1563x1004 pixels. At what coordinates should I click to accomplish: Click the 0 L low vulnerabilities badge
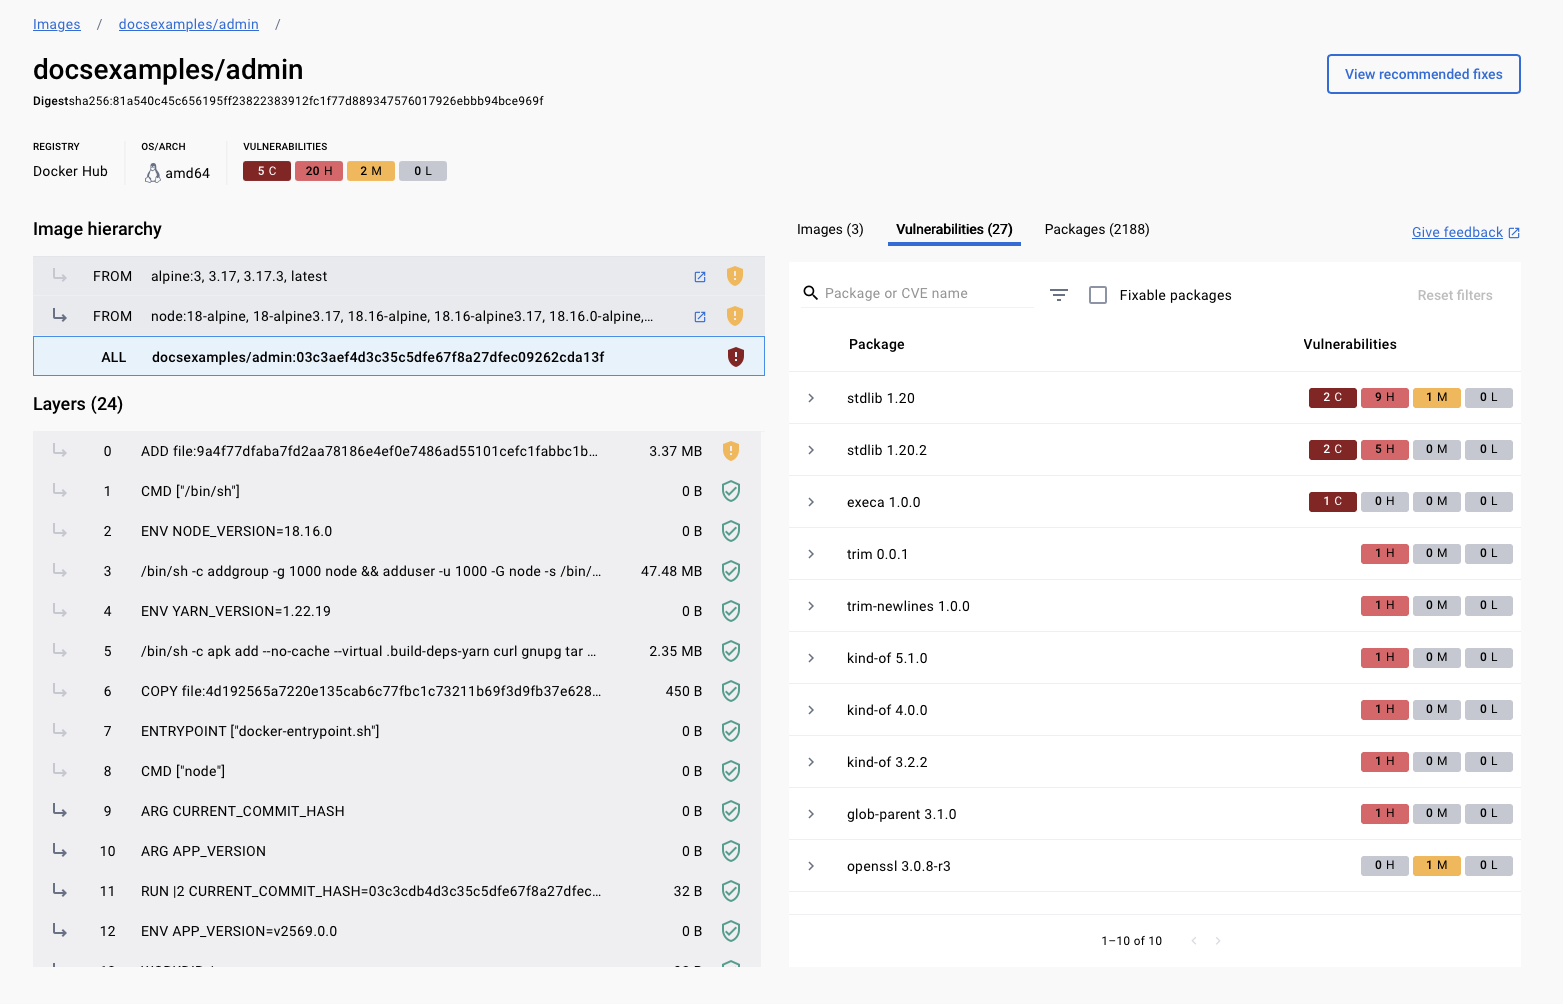(x=423, y=171)
